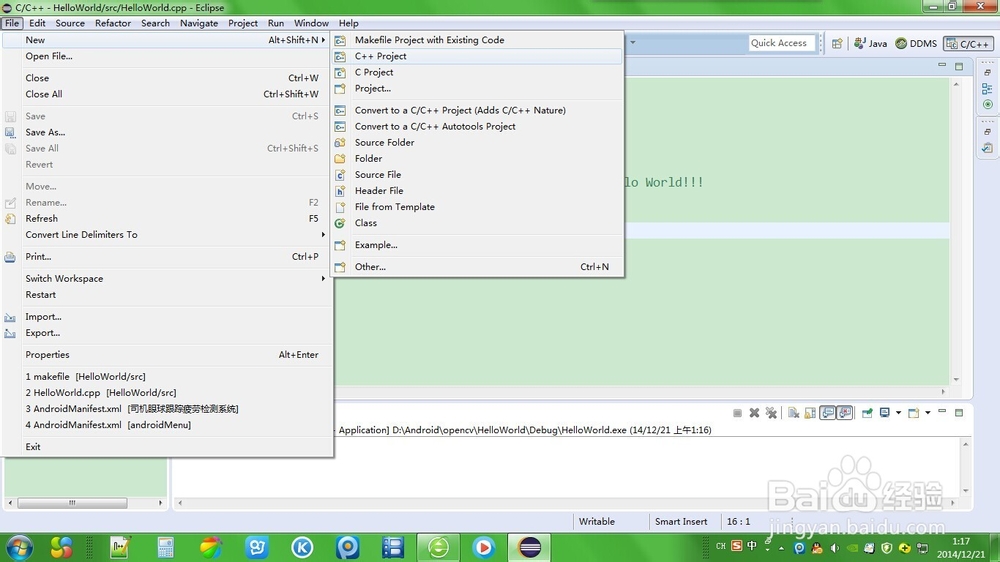Click the File from Template icon
This screenshot has width=1000, height=562.
coord(341,207)
